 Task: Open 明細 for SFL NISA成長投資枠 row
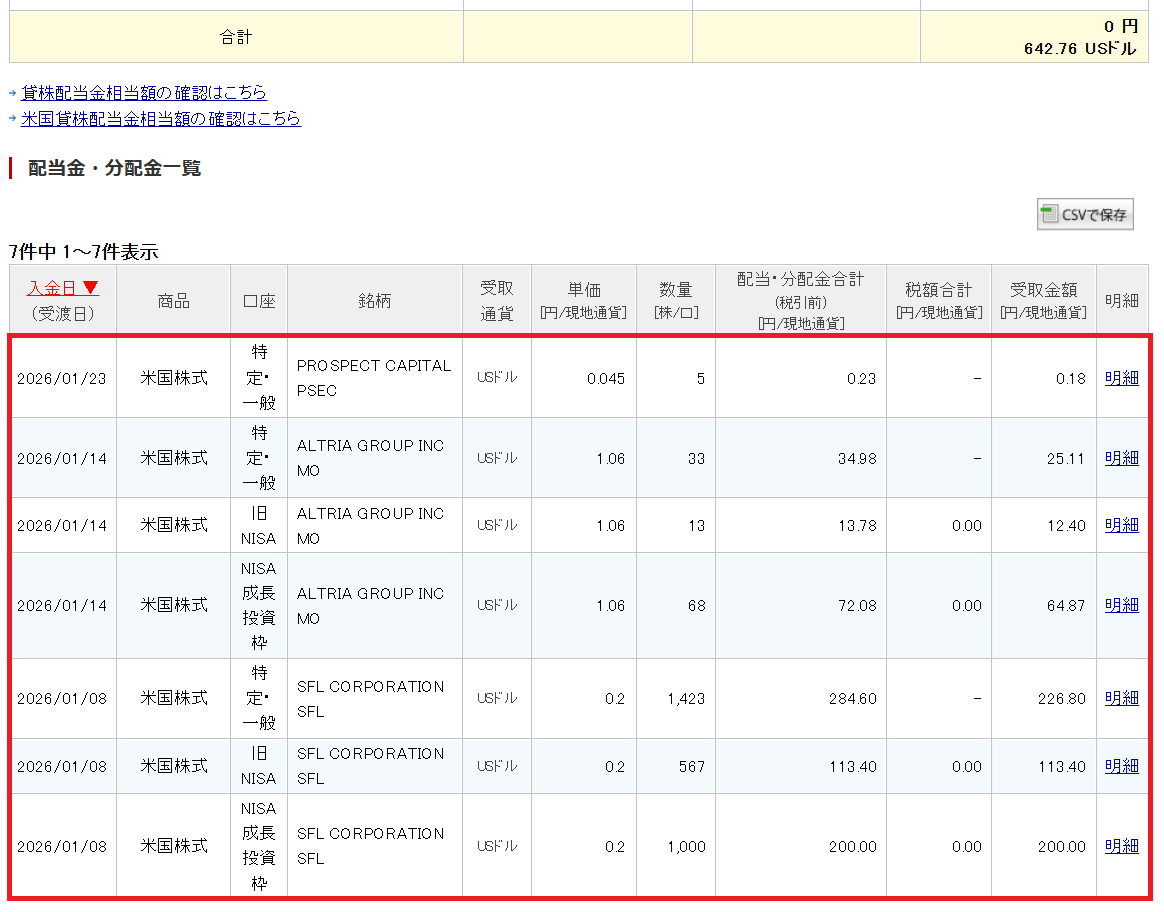point(1121,846)
